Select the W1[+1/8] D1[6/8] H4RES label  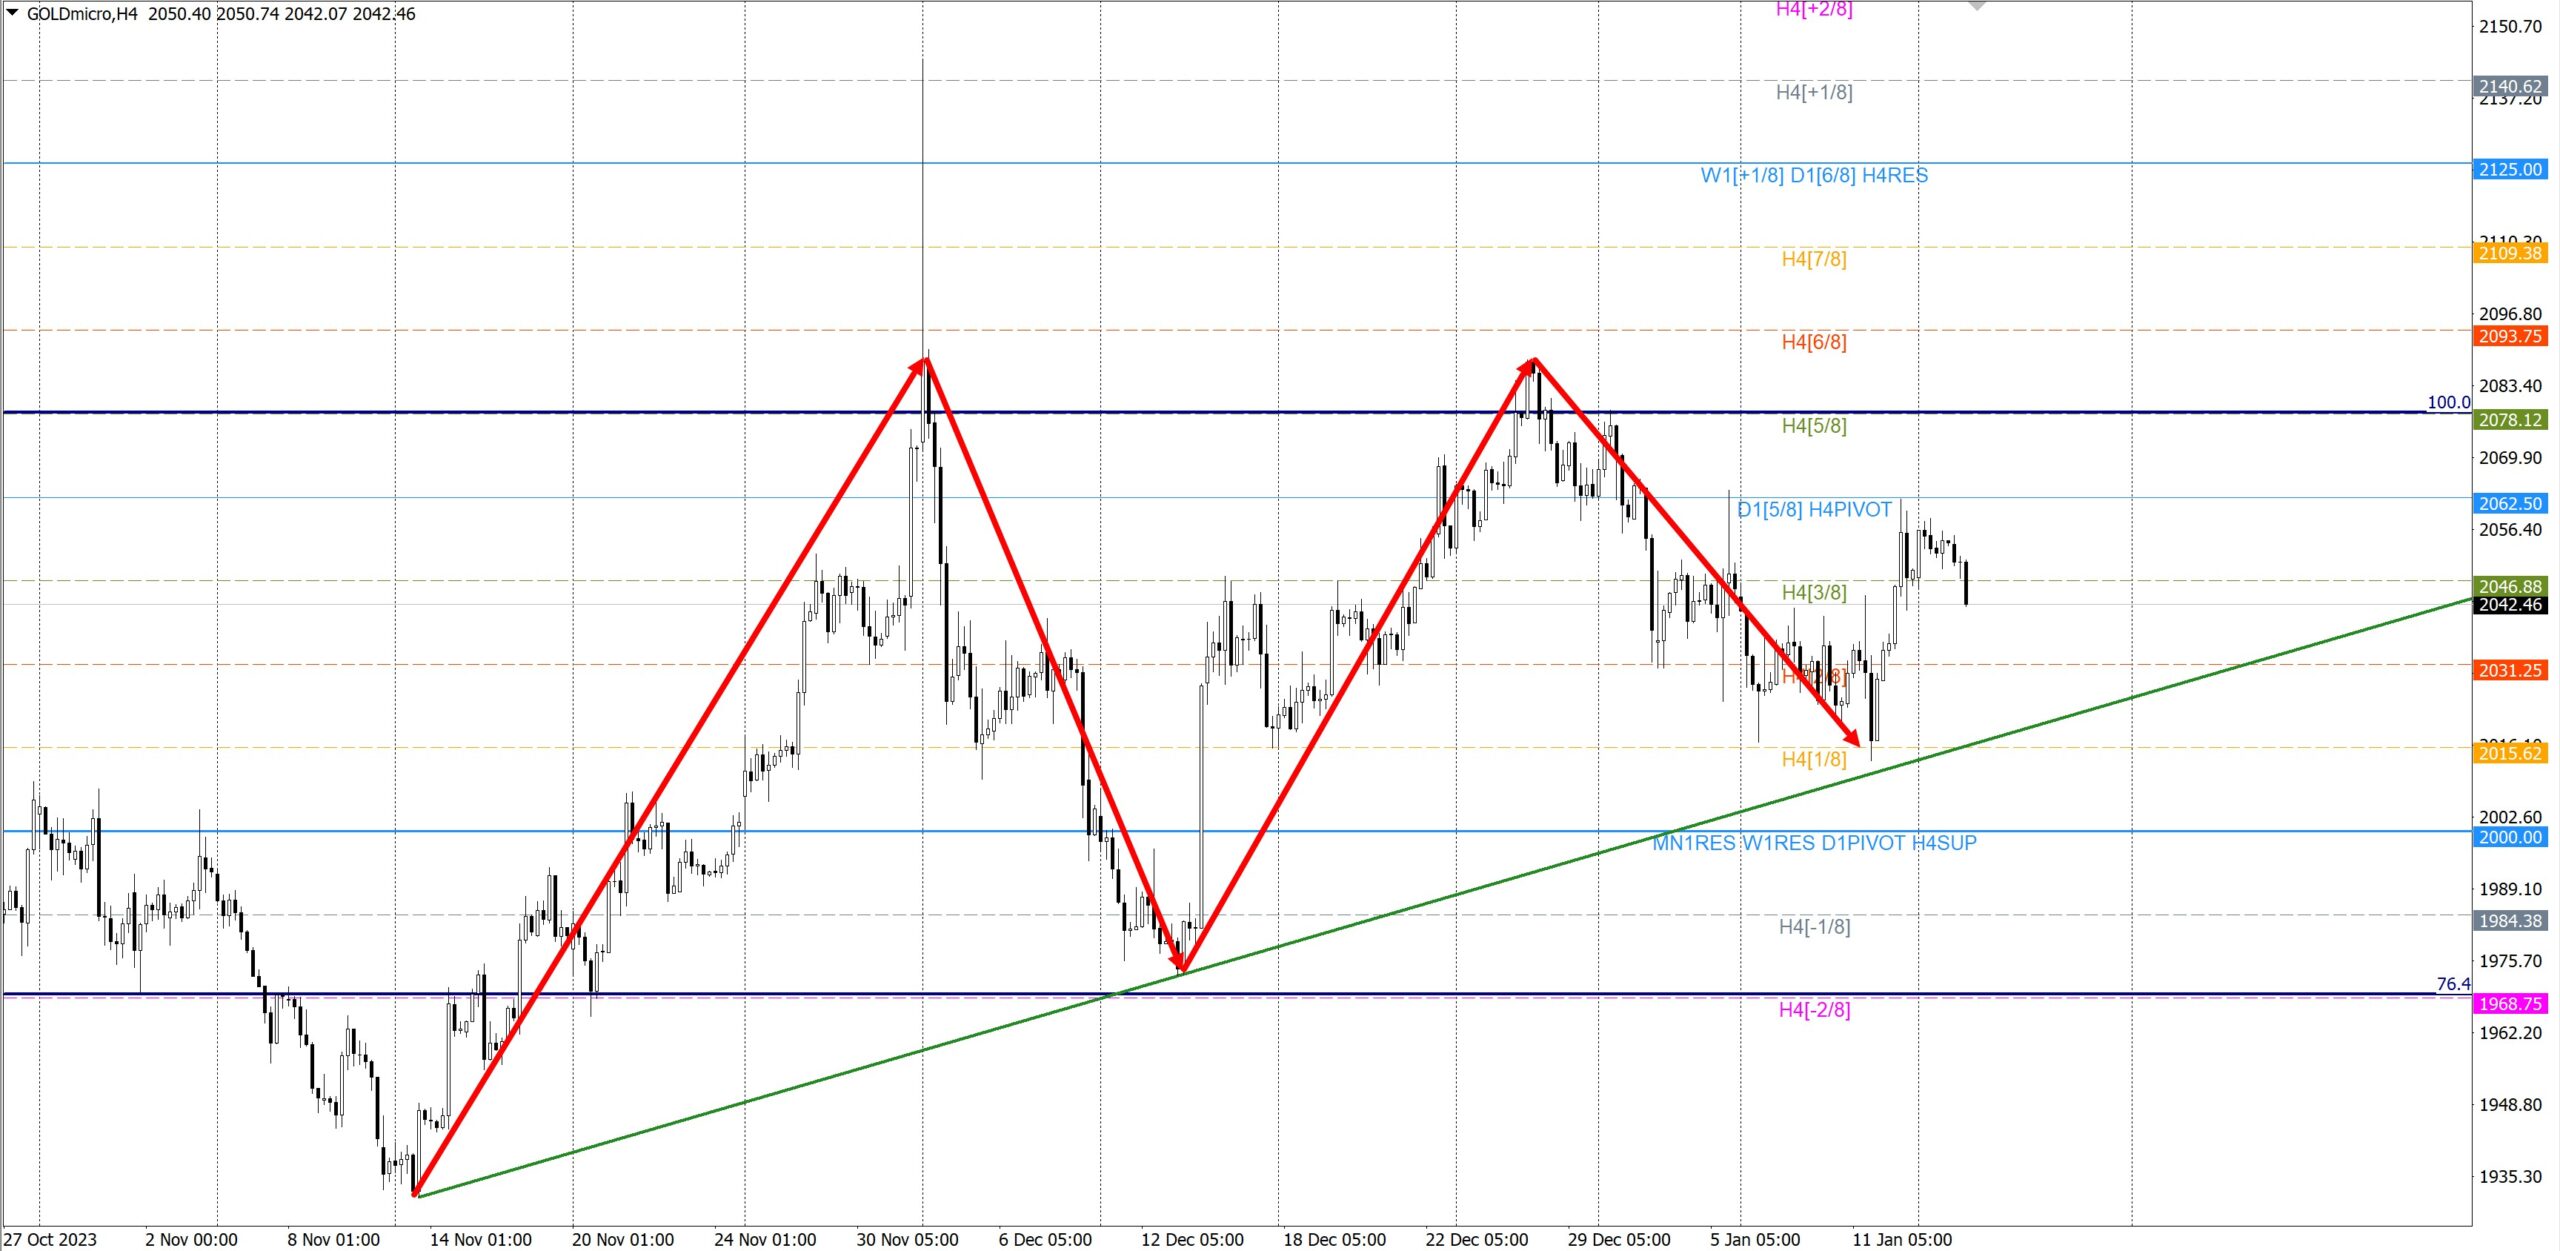[x=1814, y=176]
